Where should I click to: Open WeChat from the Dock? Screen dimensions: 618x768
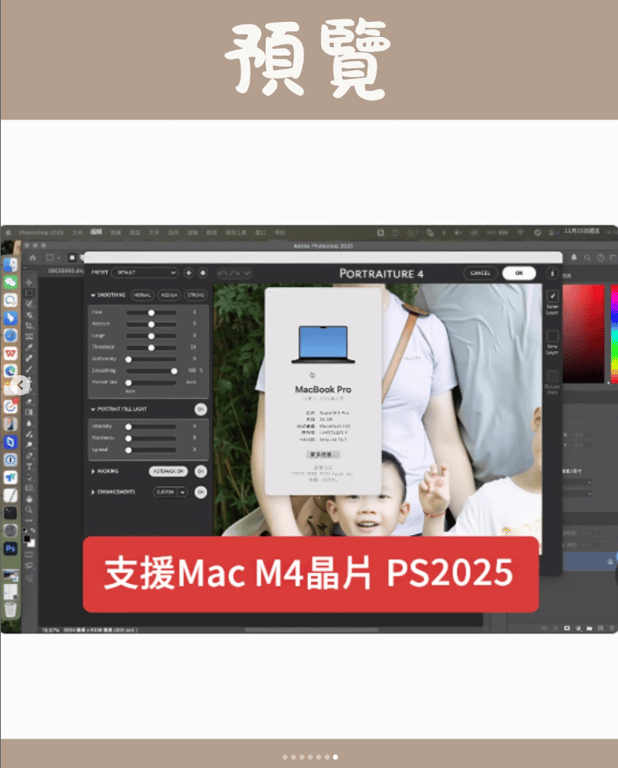click(x=10, y=282)
